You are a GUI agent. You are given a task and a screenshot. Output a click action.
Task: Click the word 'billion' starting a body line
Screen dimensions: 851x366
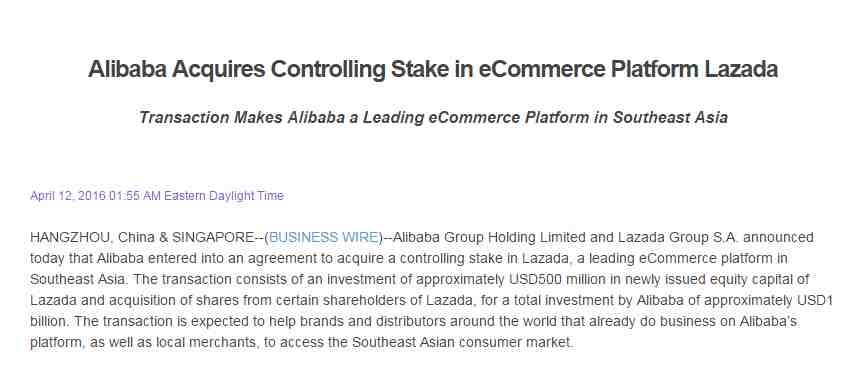[48, 321]
